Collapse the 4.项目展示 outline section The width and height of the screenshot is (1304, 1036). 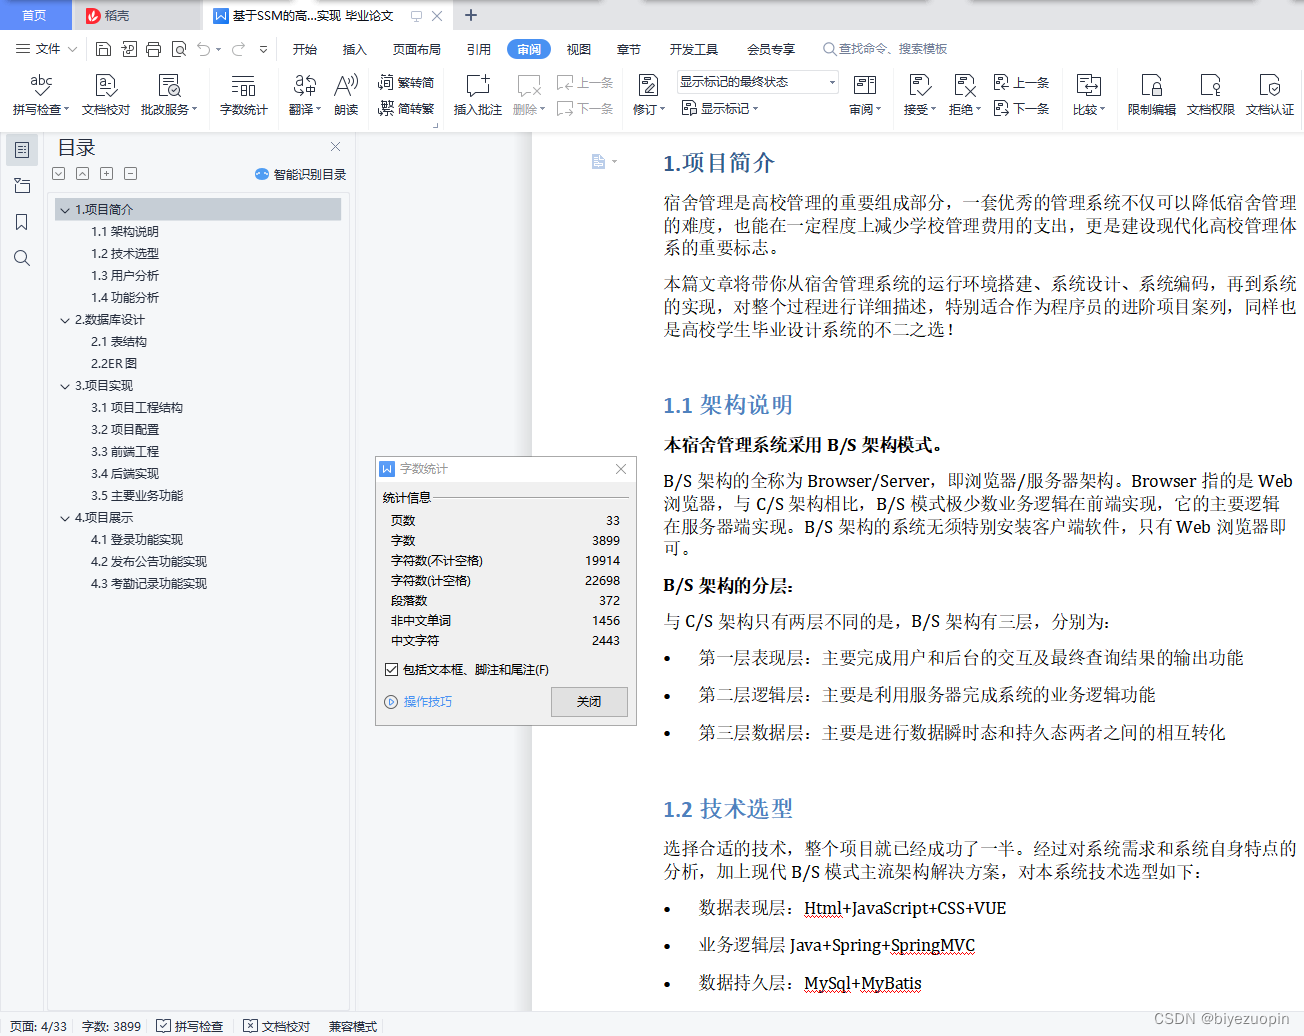(65, 518)
